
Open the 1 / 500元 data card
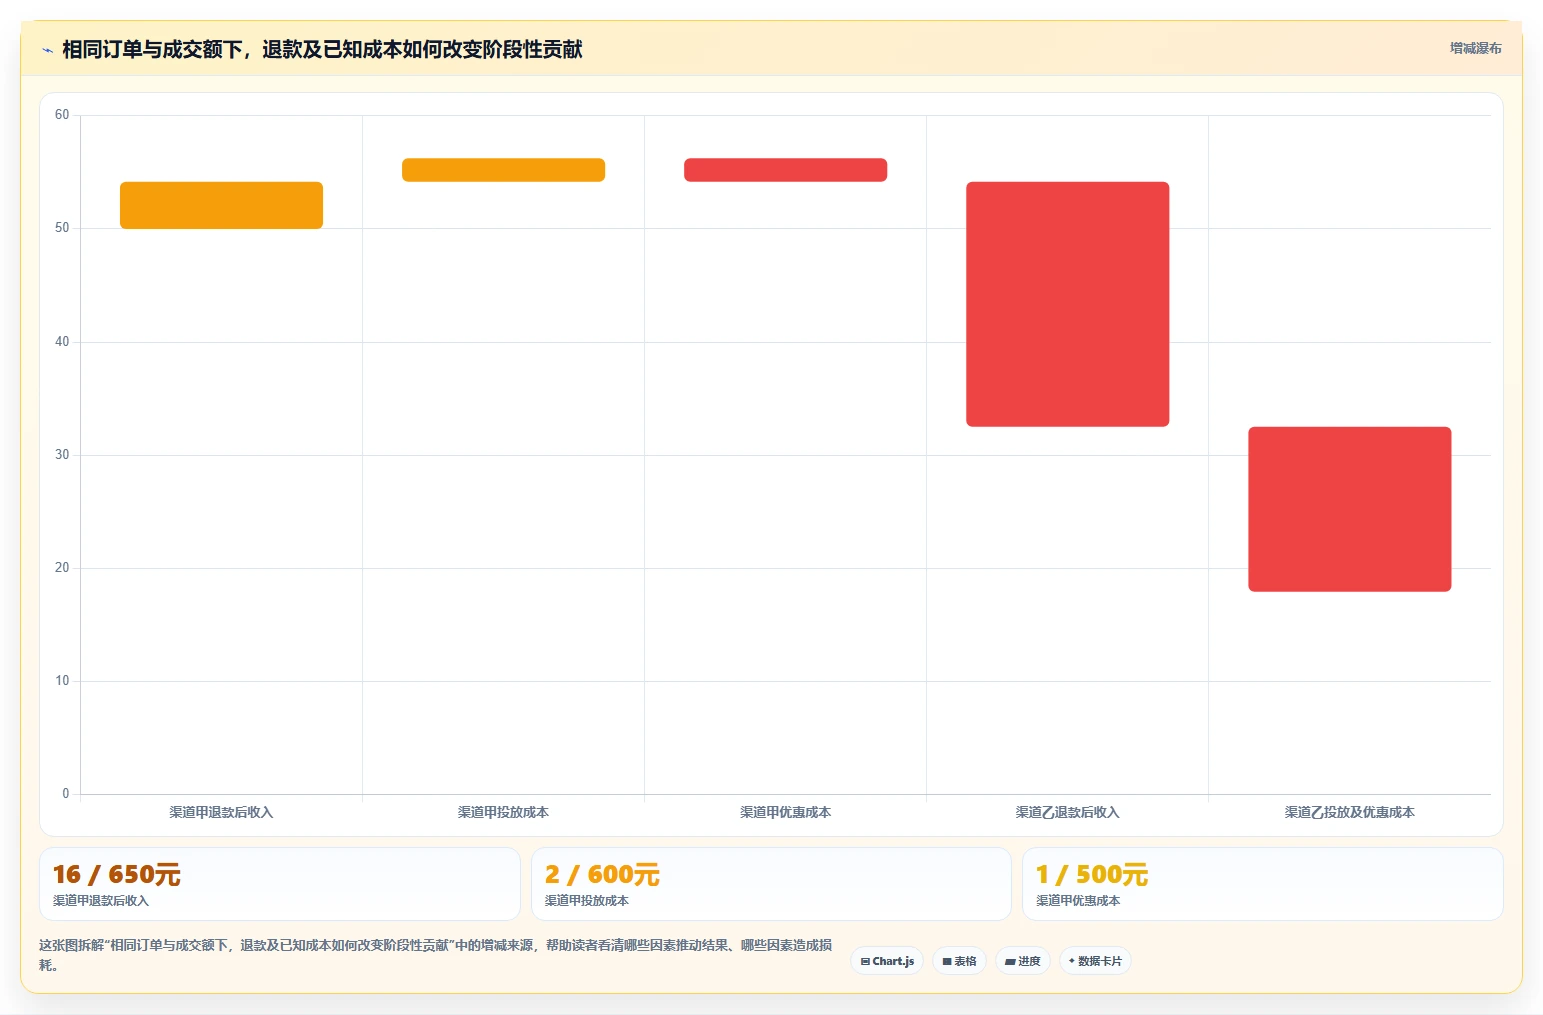coord(1263,884)
